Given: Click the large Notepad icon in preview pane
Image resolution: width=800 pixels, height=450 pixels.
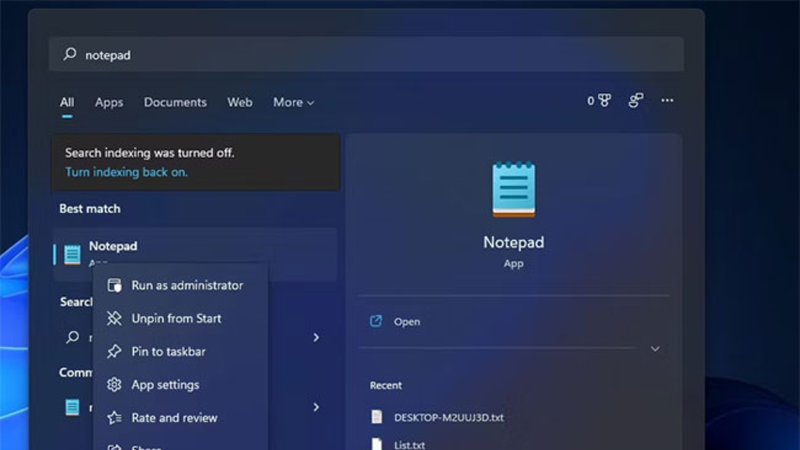Looking at the screenshot, I should tap(513, 191).
